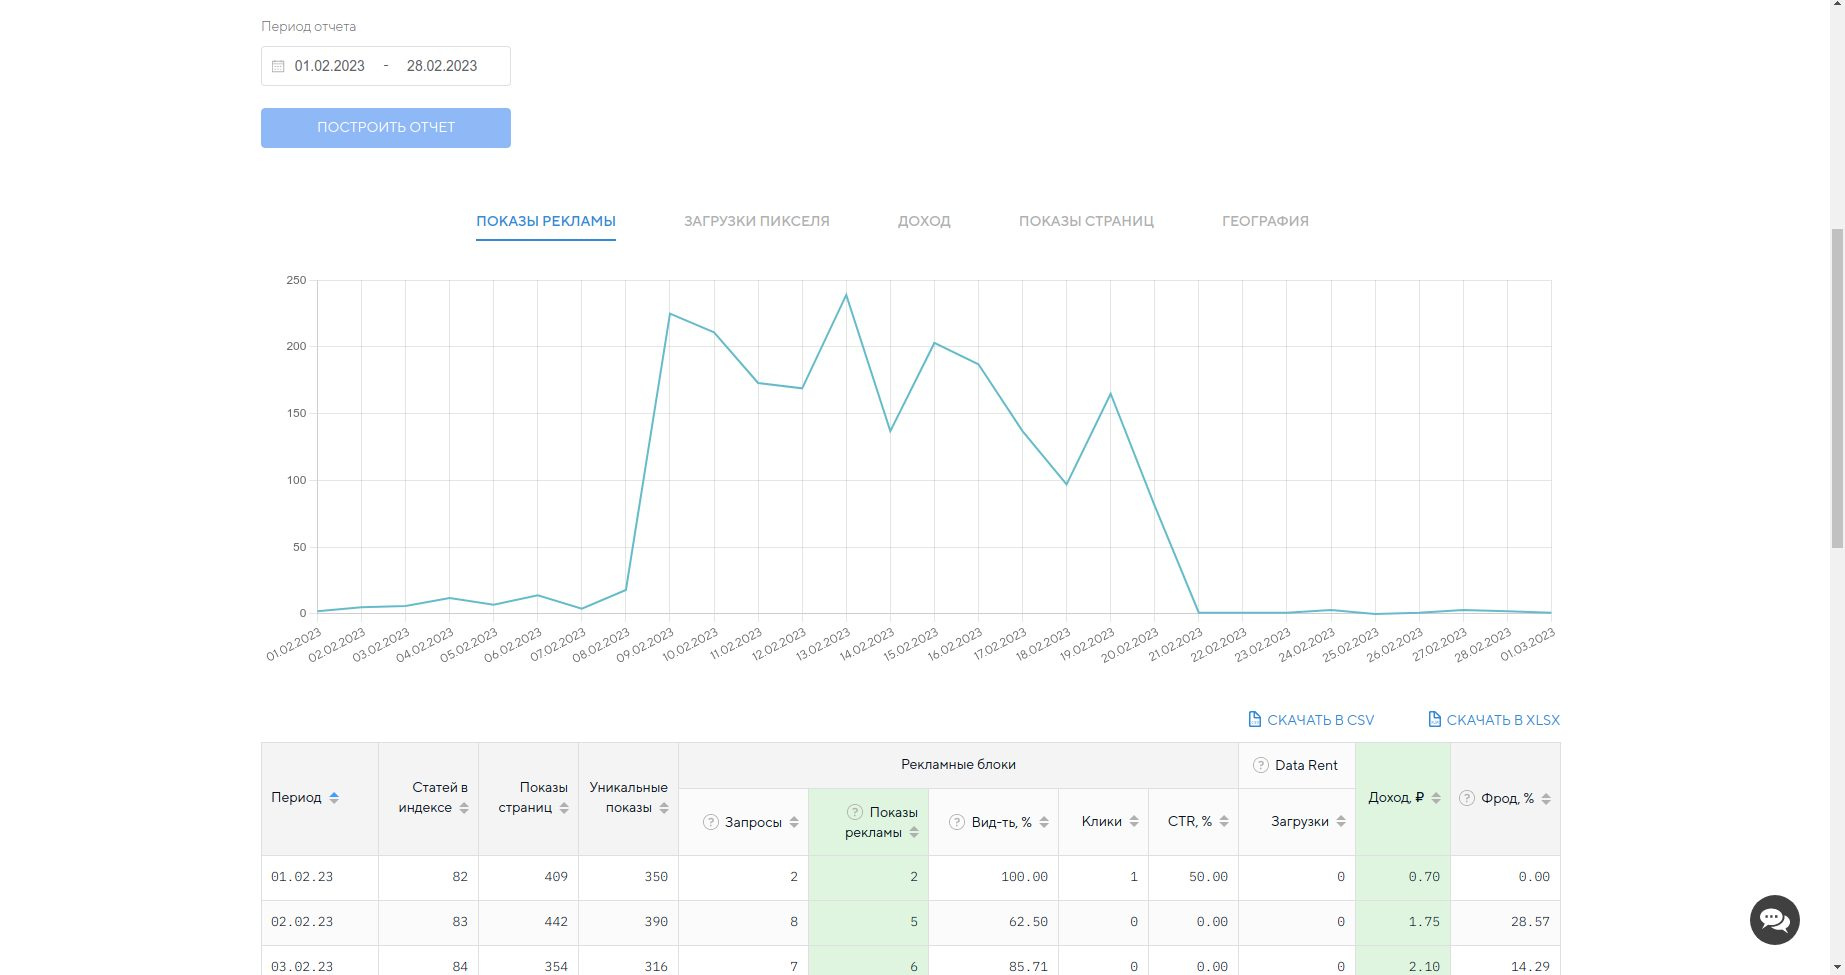Click the start date 01.02.2023 field
This screenshot has height=975, width=1845.
[x=330, y=66]
